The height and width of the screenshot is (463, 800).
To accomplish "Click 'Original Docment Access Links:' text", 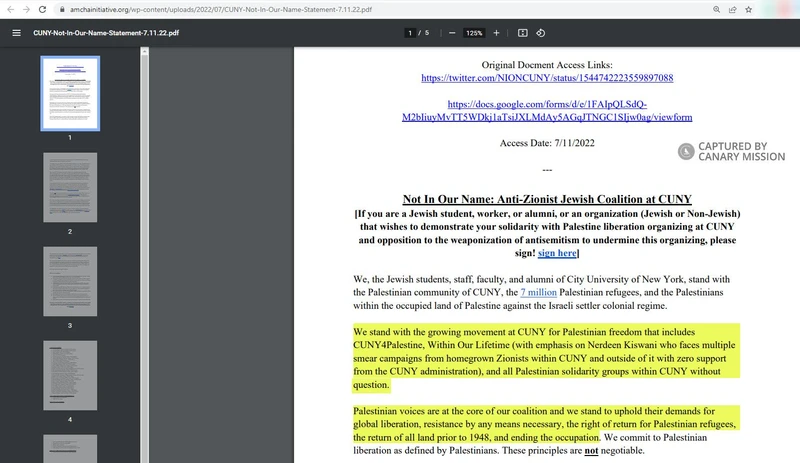I will (x=547, y=65).
